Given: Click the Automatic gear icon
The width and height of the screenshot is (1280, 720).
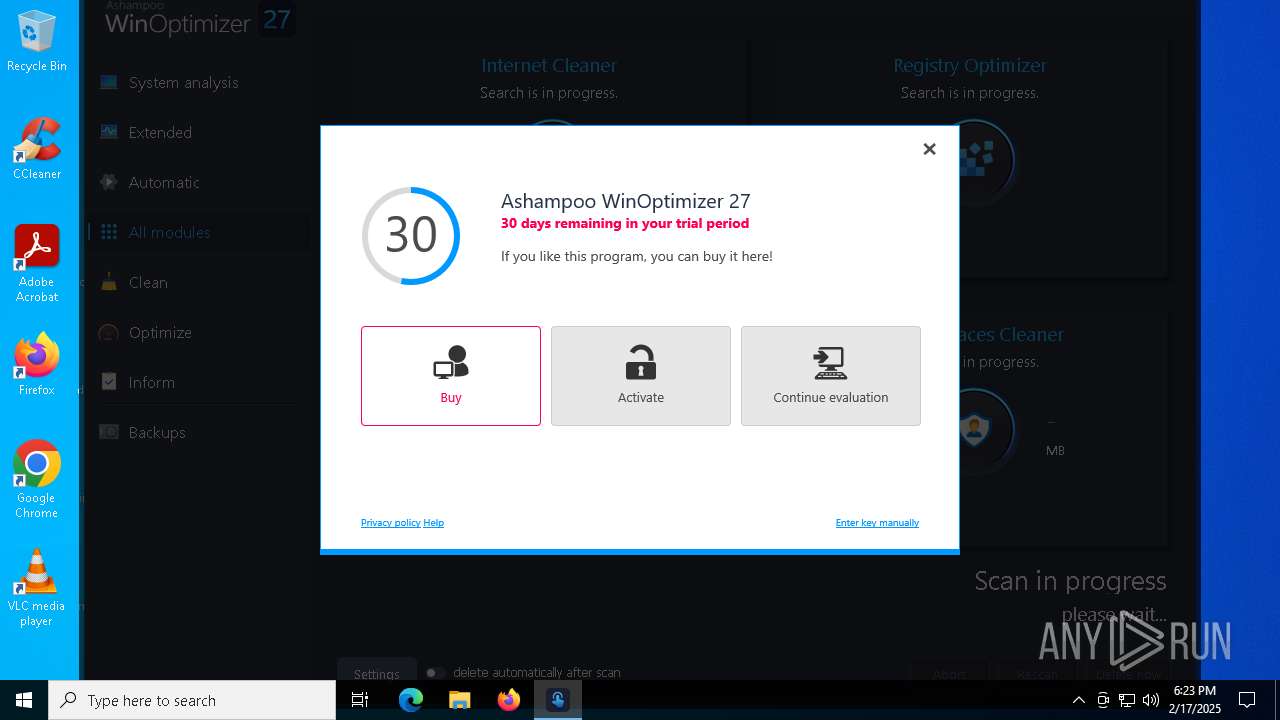Looking at the screenshot, I should pyautogui.click(x=109, y=182).
